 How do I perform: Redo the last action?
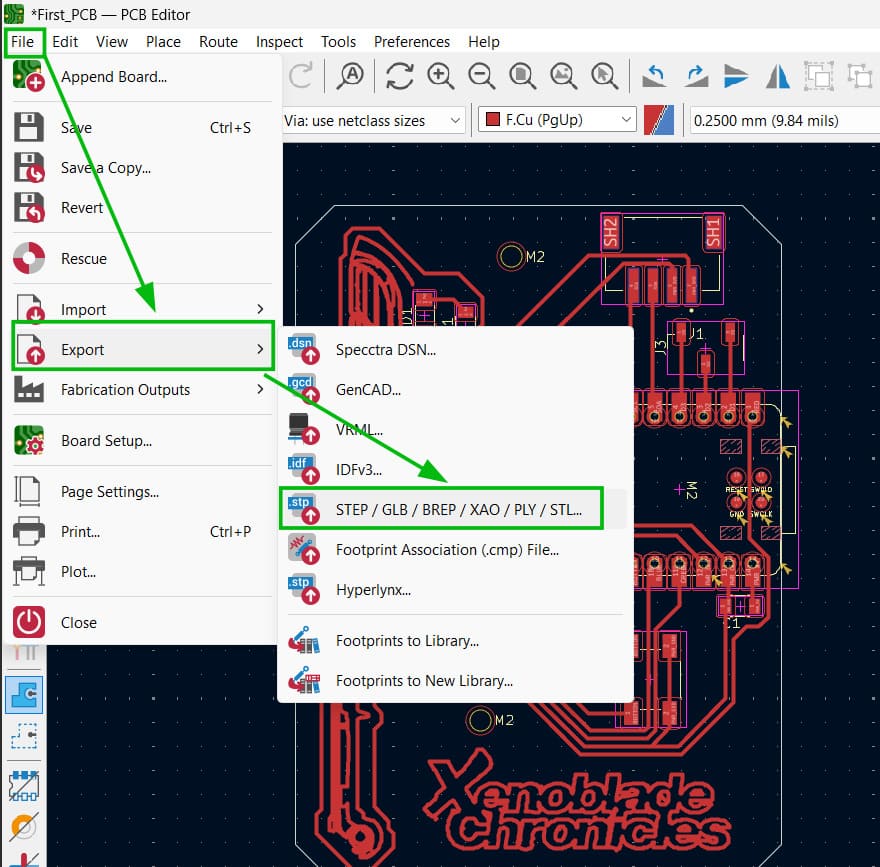pyautogui.click(x=699, y=75)
